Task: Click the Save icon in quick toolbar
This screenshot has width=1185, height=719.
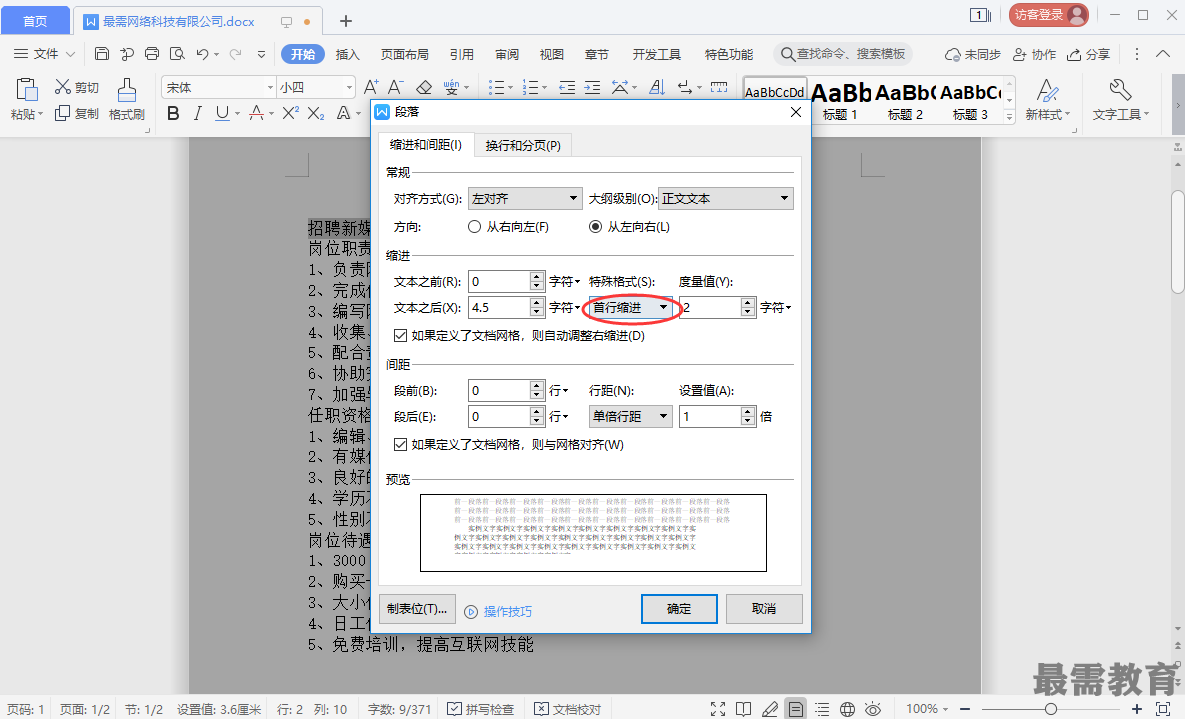Action: point(102,54)
